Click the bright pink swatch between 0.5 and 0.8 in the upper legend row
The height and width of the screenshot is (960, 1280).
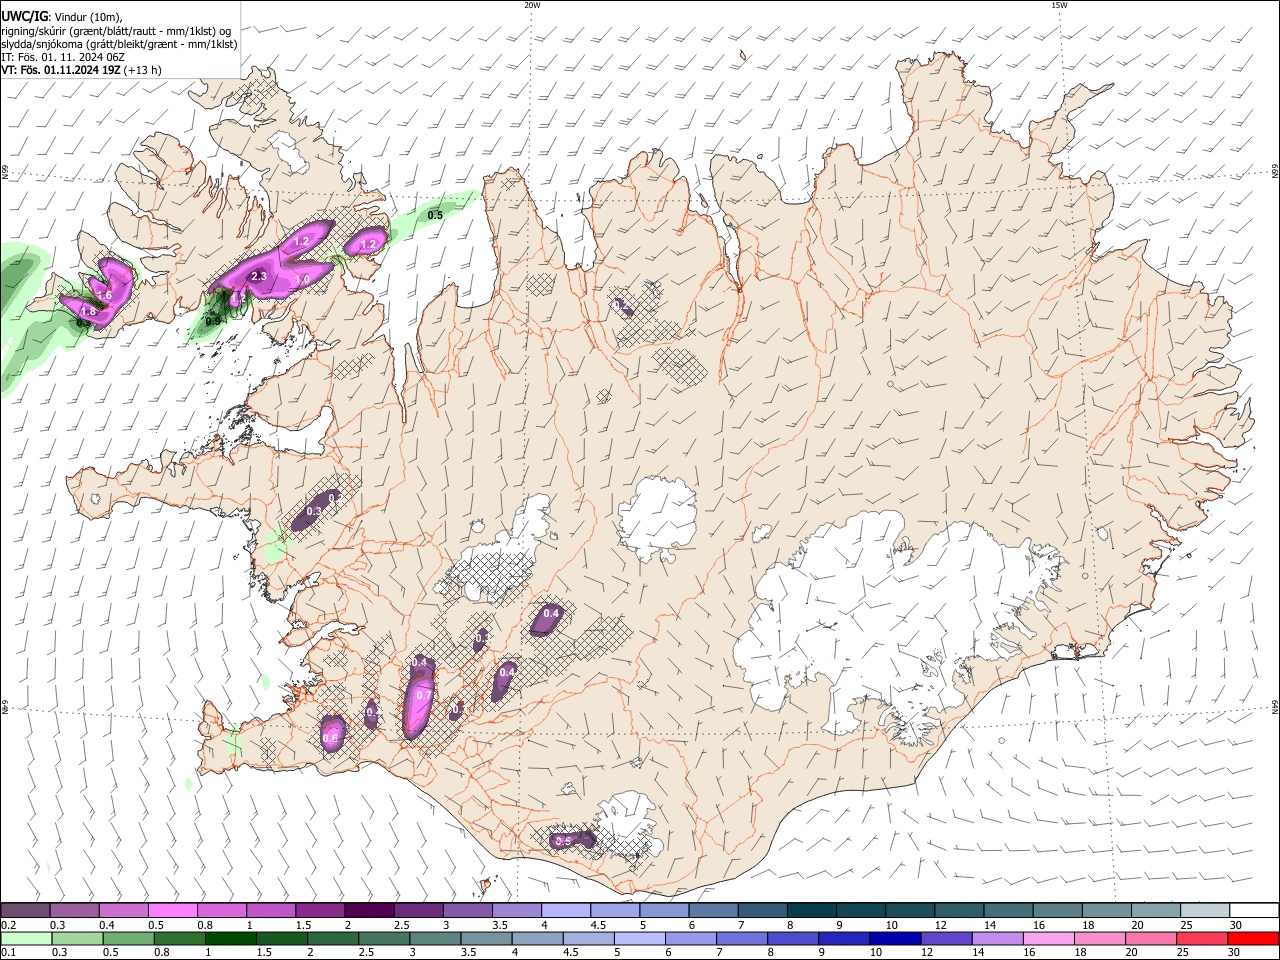(173, 911)
